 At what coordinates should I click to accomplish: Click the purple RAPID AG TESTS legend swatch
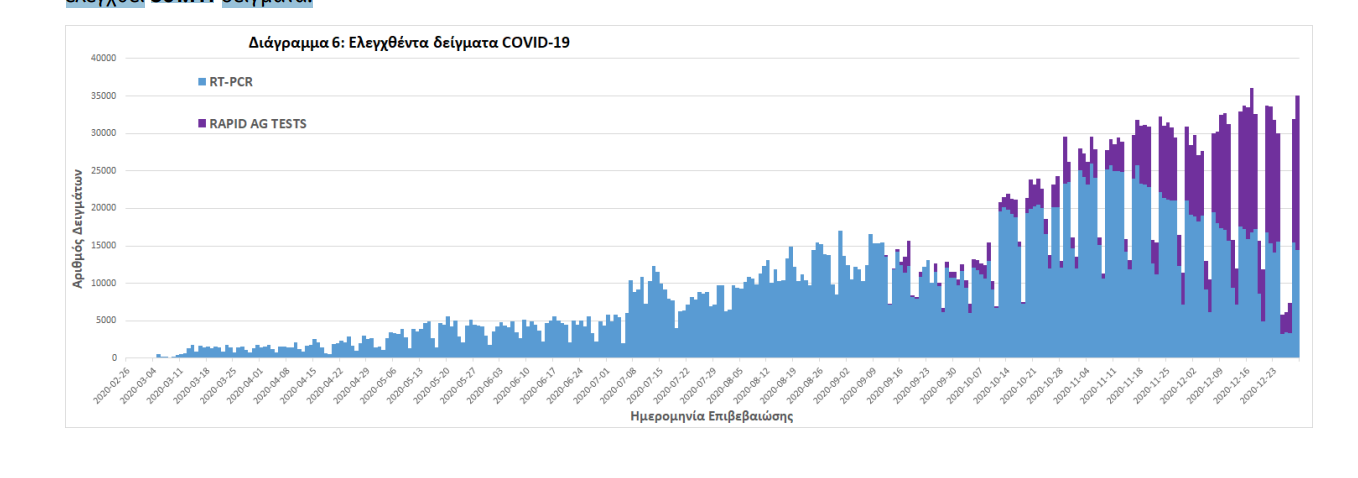point(202,124)
